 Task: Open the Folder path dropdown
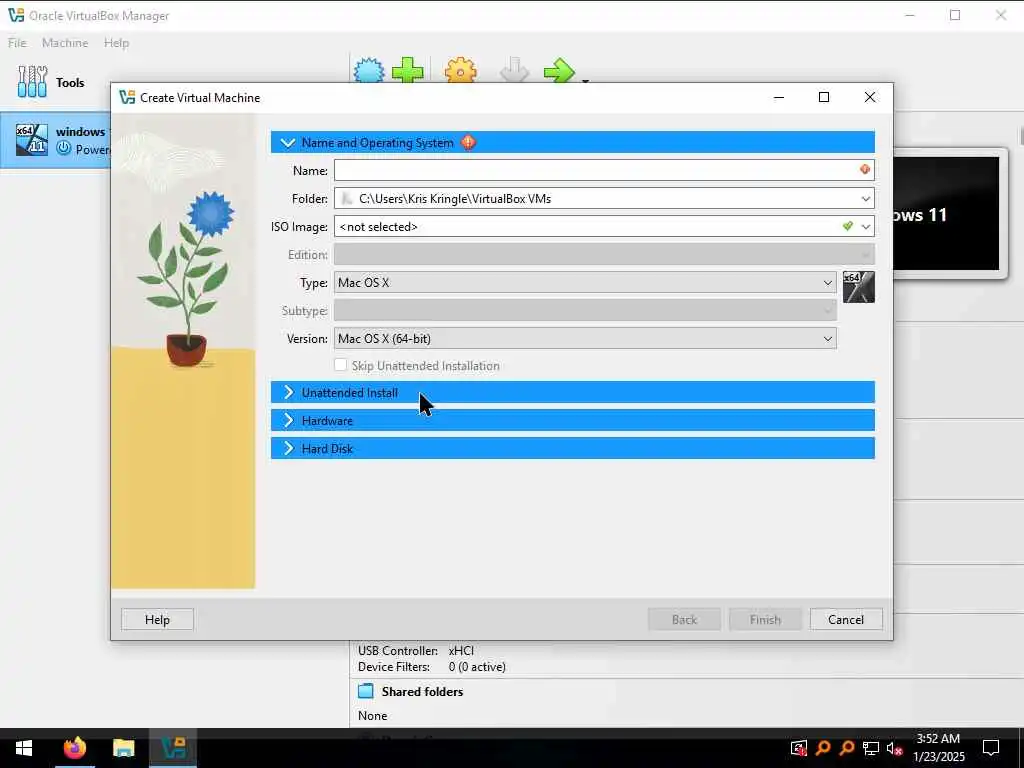[865, 199]
